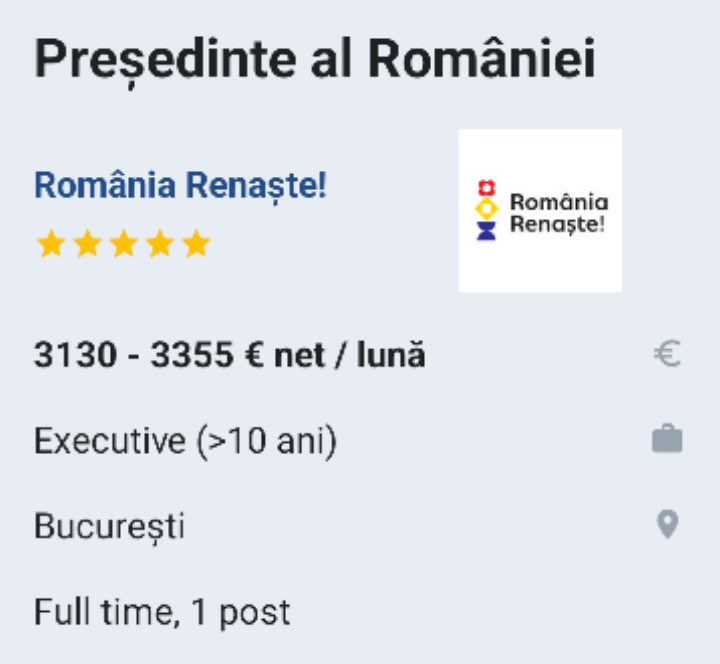Click the București location text

(109, 526)
